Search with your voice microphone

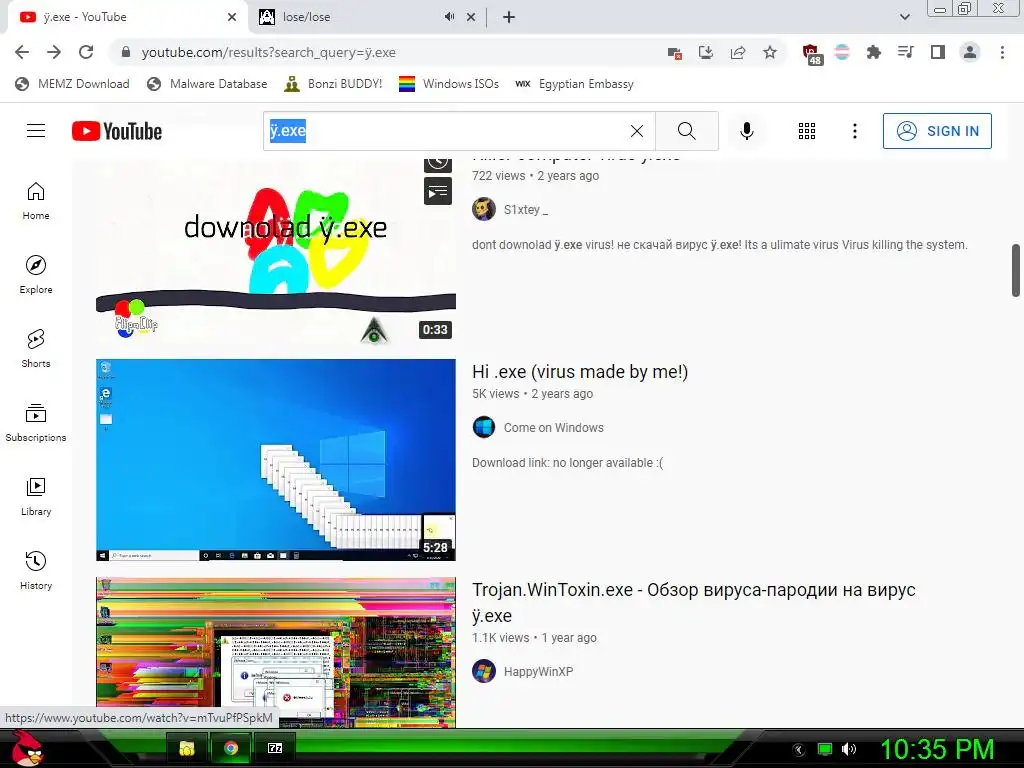click(746, 131)
